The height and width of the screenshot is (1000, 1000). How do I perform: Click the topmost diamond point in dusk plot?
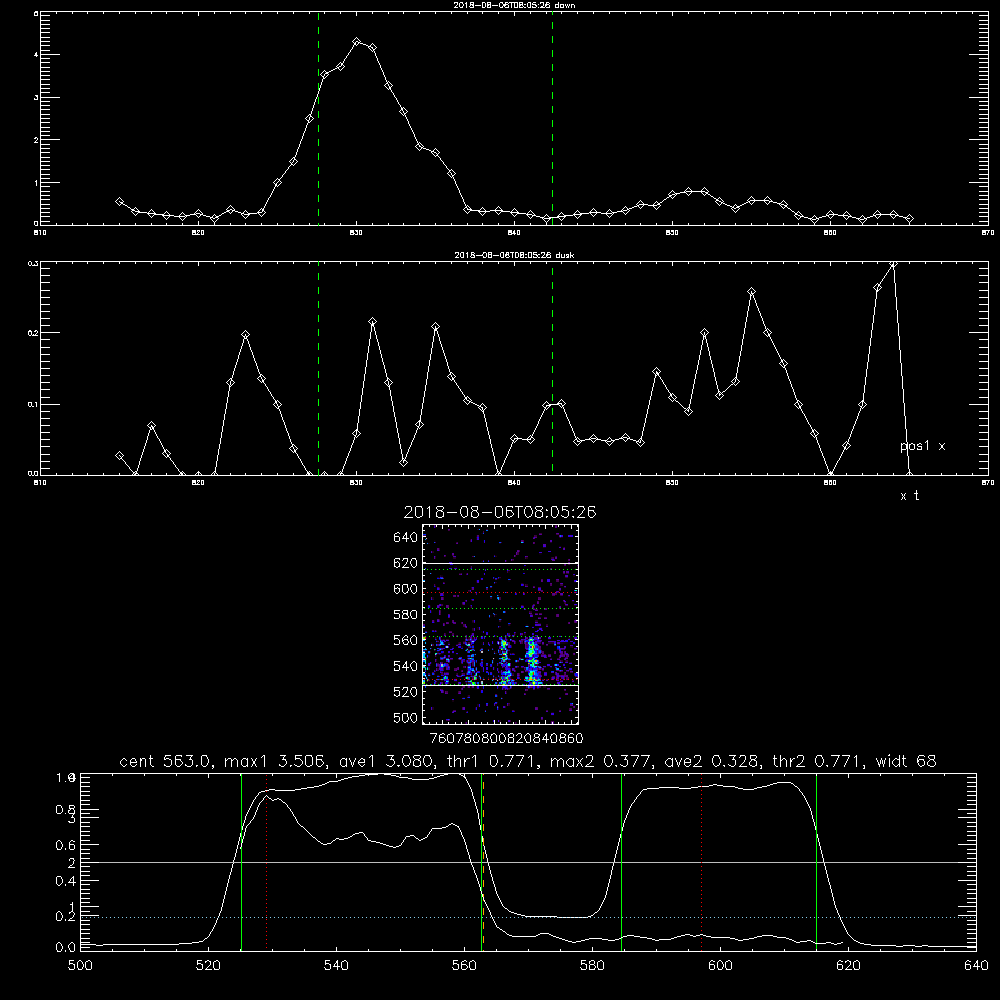pos(893,263)
